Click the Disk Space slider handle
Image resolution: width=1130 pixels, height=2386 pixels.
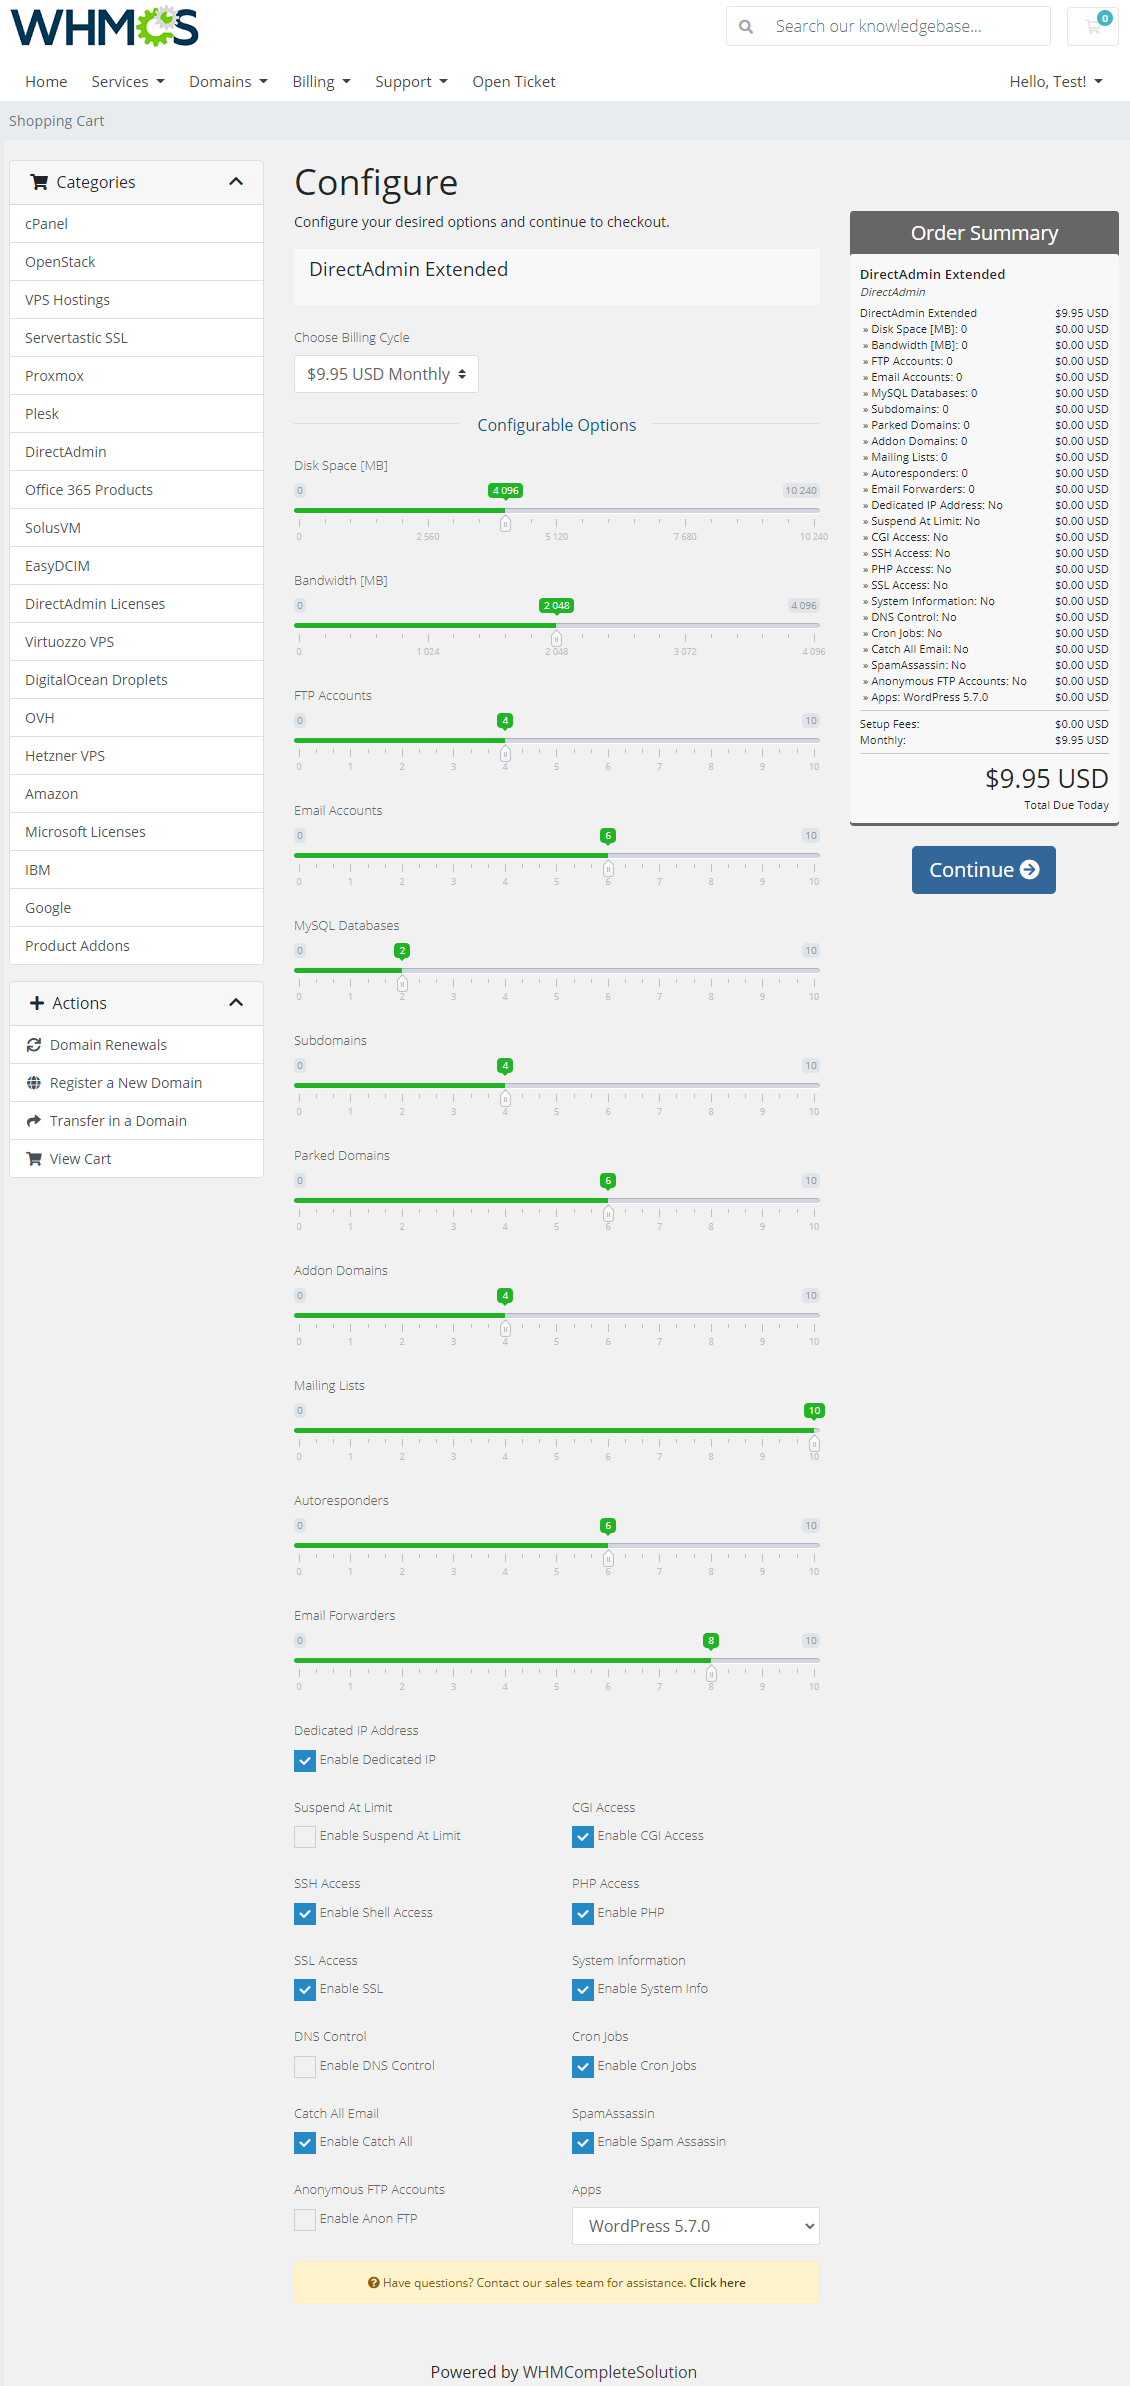505,523
